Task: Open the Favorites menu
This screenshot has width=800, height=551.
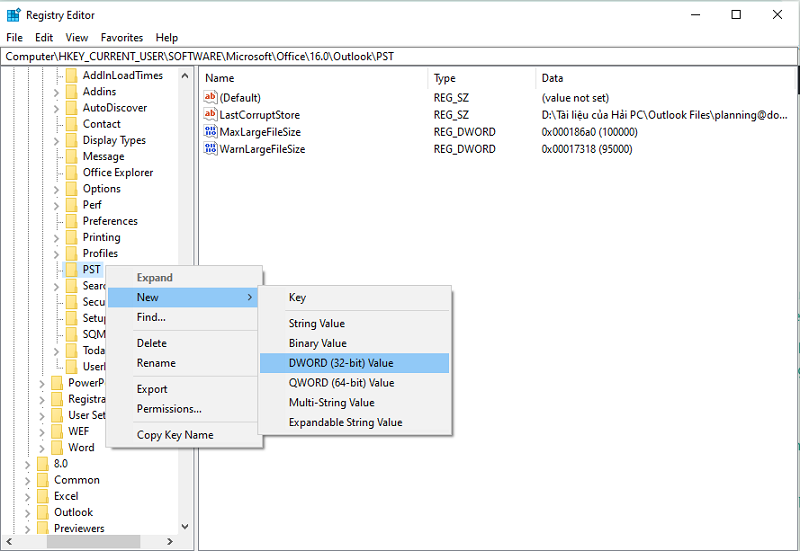Action: pyautogui.click(x=120, y=38)
